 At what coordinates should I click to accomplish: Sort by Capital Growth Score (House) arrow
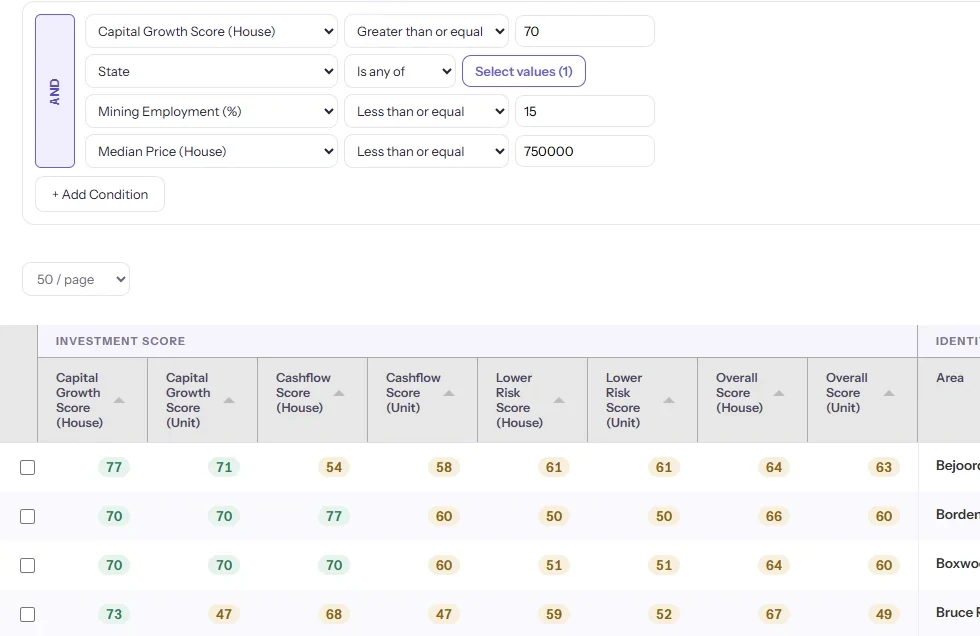click(x=119, y=400)
